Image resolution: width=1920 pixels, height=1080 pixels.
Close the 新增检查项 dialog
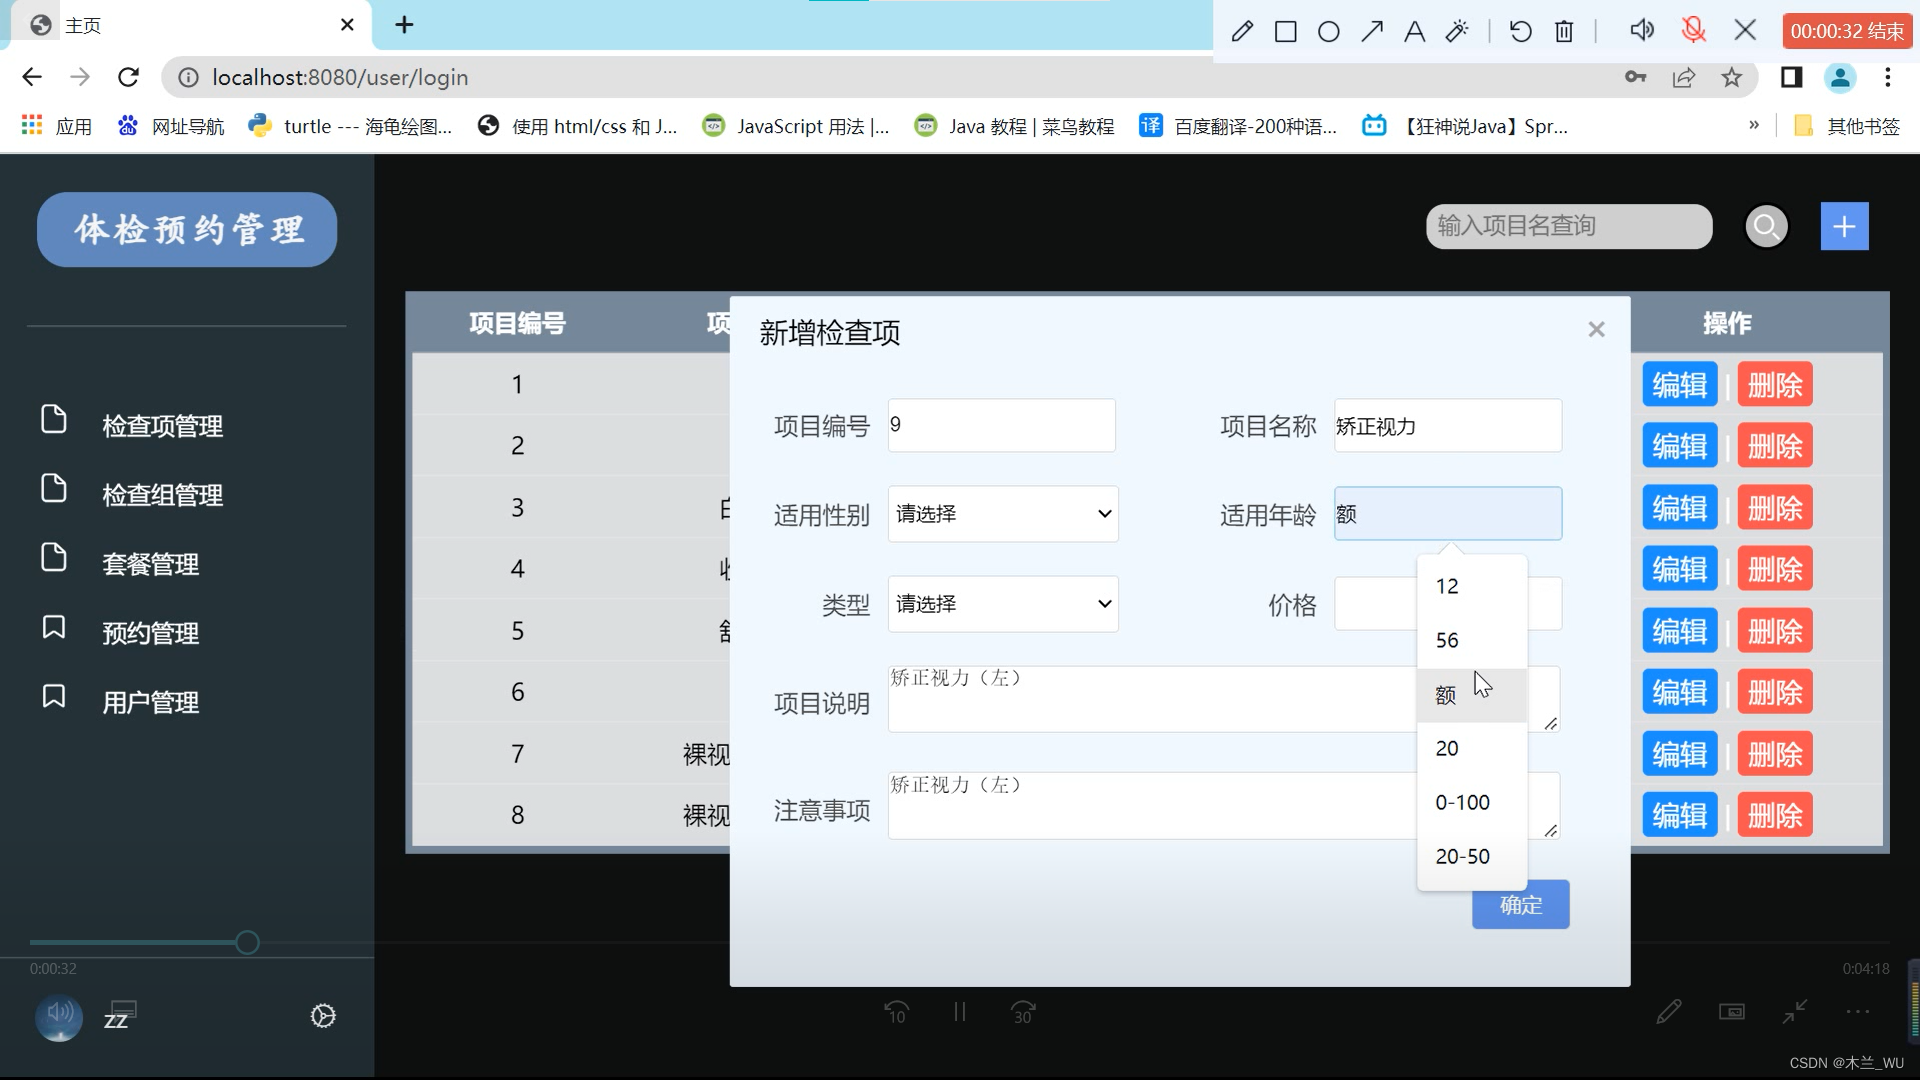[x=1596, y=329]
